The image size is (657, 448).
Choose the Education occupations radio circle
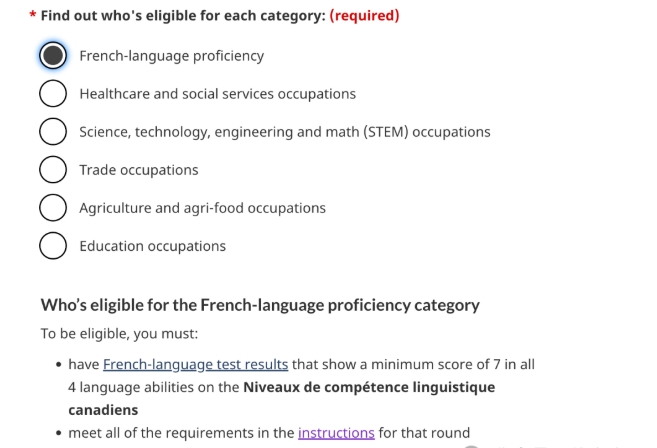[53, 246]
